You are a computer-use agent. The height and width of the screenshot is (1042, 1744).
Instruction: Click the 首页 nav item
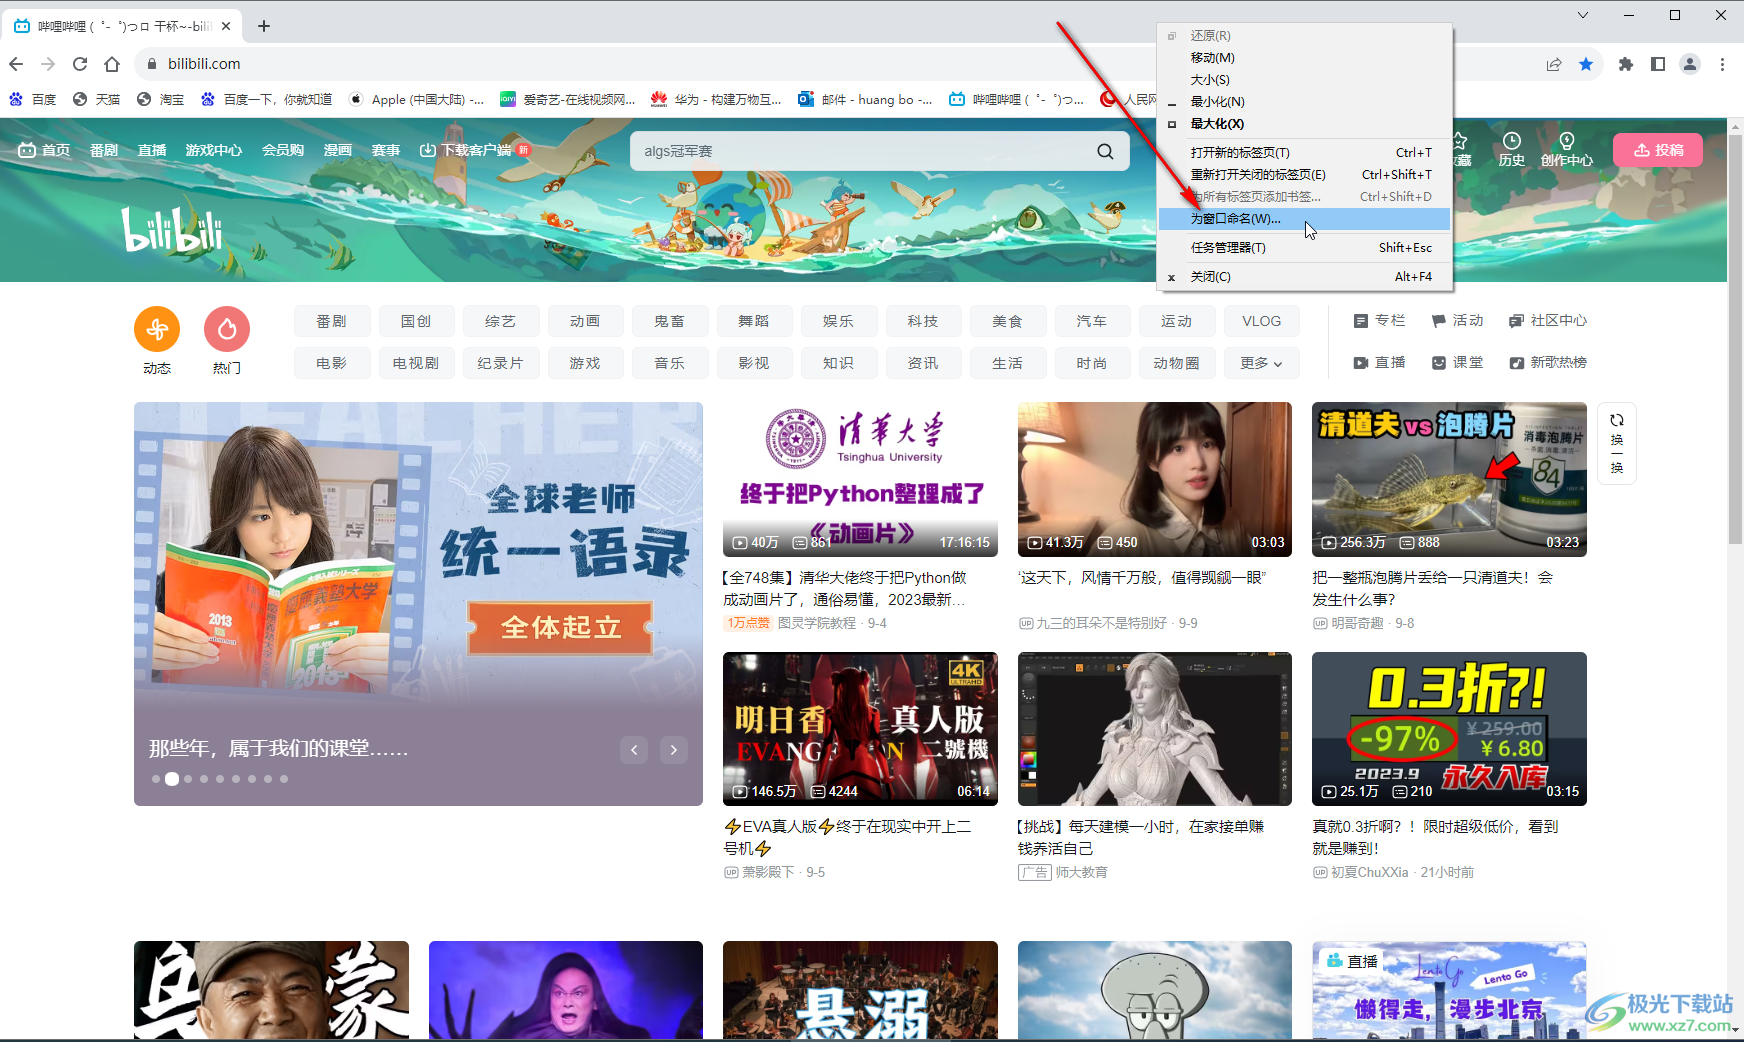click(x=45, y=150)
